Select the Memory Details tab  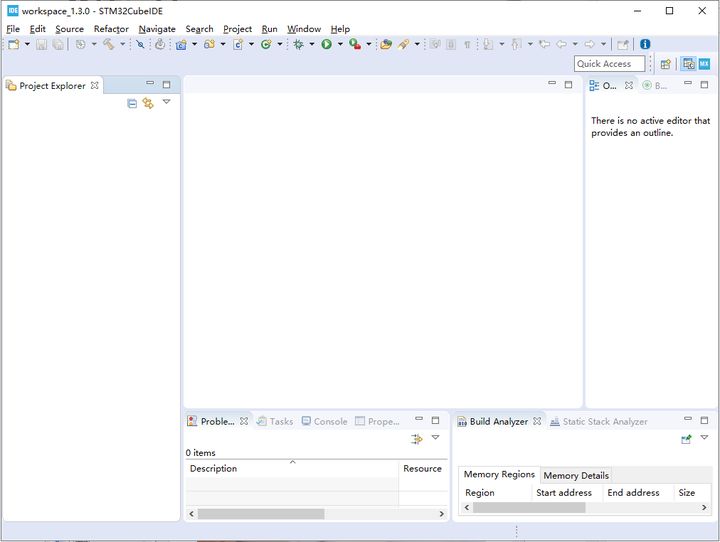(576, 475)
